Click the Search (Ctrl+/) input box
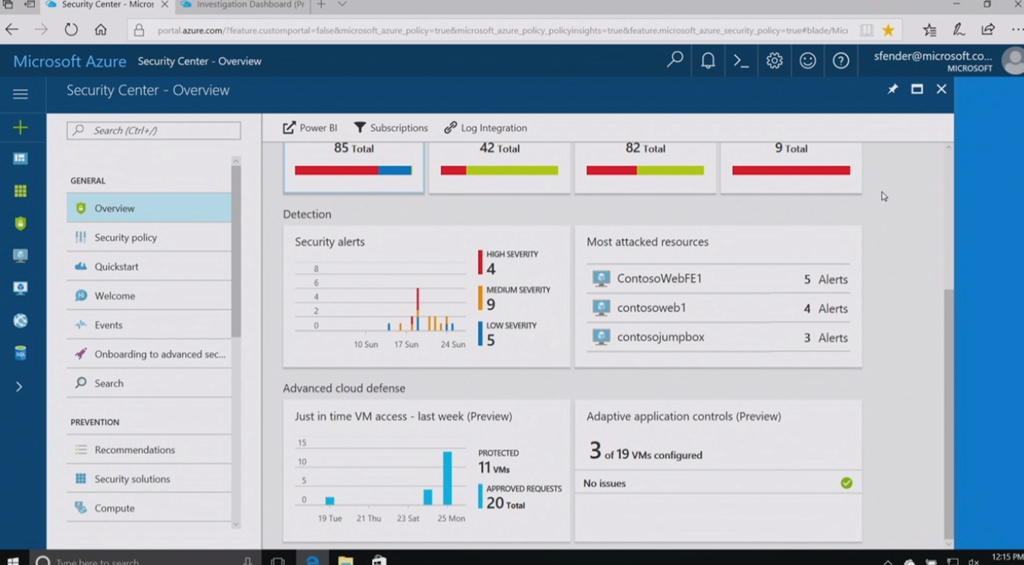The height and width of the screenshot is (565, 1024). (x=153, y=130)
